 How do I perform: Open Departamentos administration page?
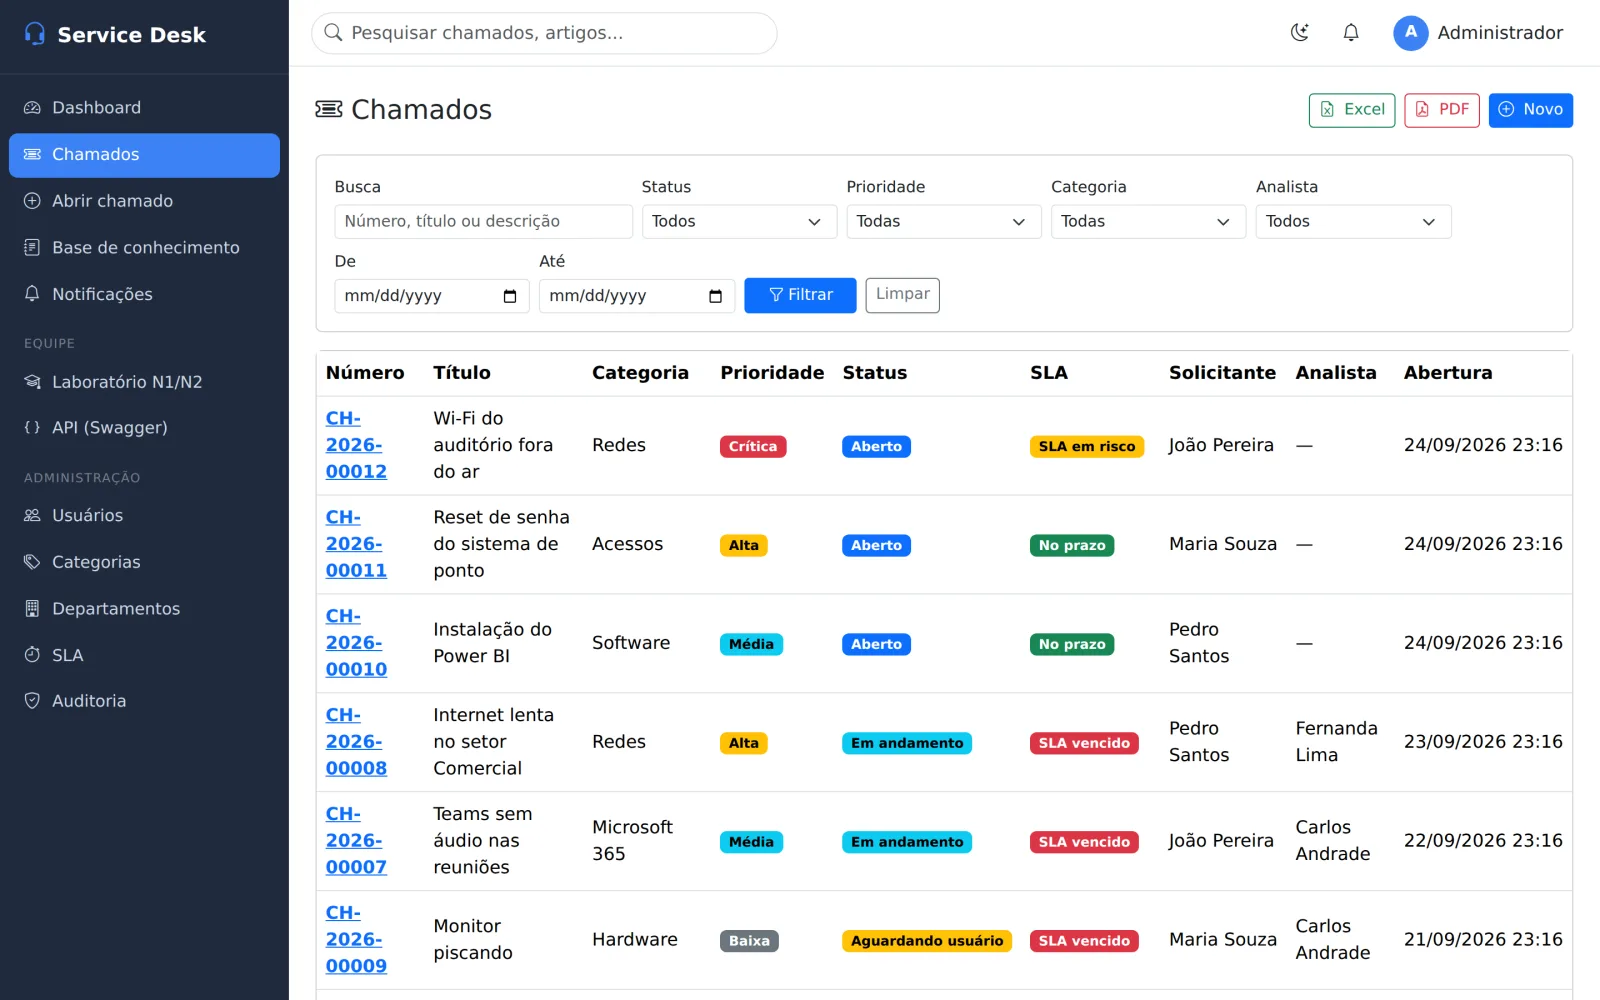pyautogui.click(x=144, y=609)
